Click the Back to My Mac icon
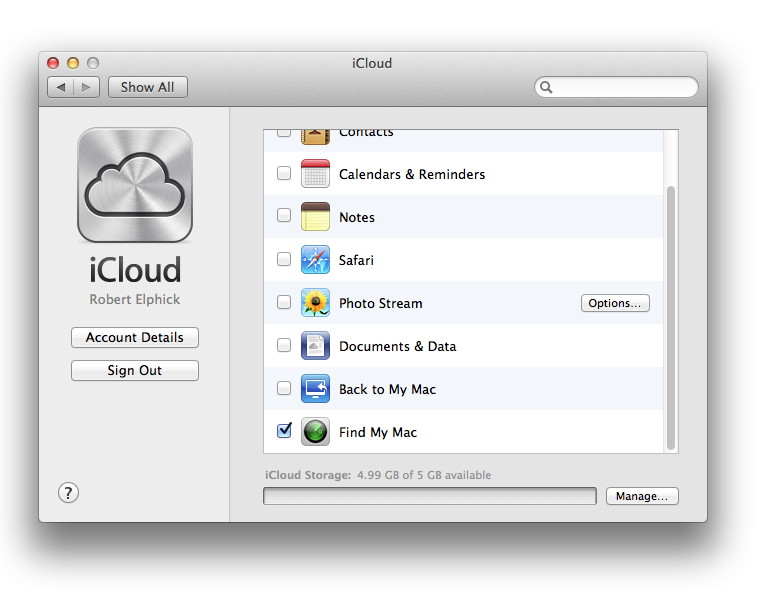 pyautogui.click(x=315, y=389)
